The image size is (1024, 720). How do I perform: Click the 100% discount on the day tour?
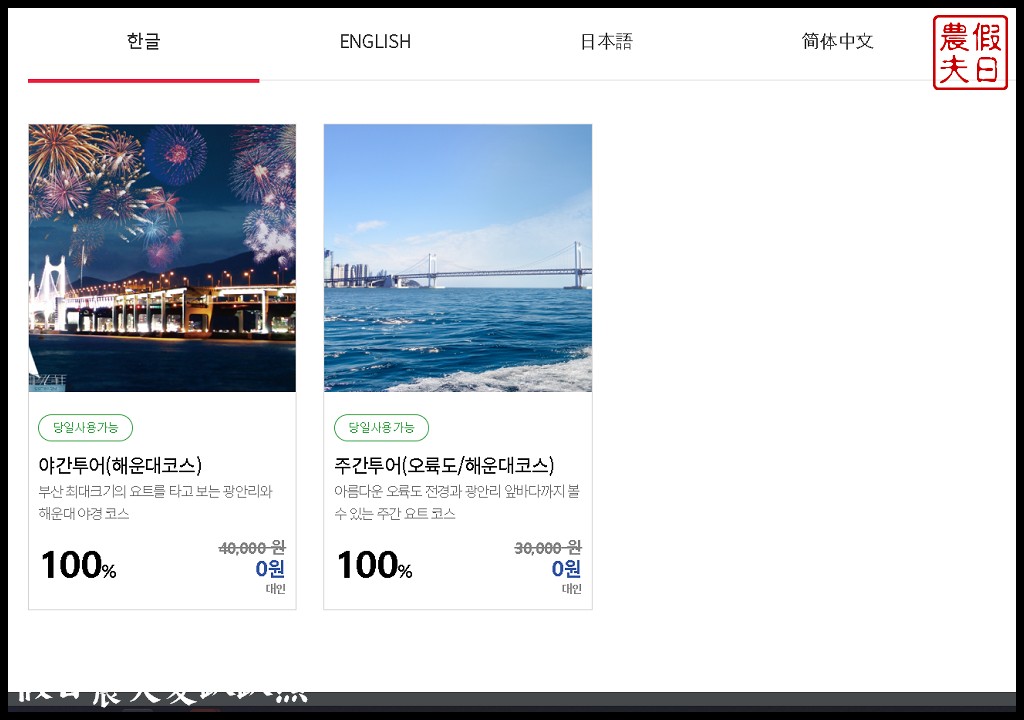pos(374,566)
